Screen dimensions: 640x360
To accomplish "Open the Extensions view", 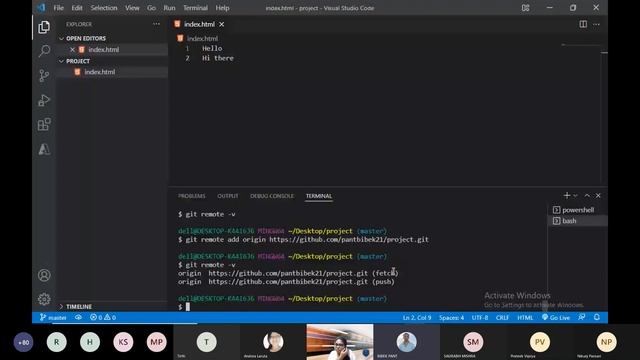I will click(44, 124).
